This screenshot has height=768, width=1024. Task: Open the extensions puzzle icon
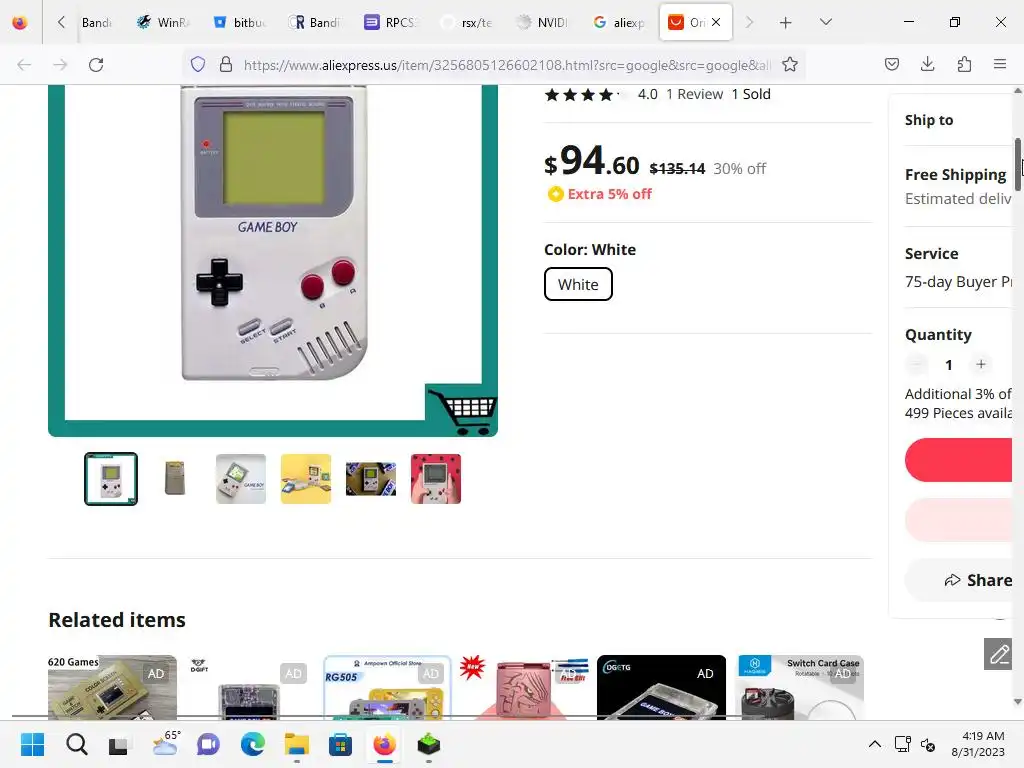tap(964, 64)
